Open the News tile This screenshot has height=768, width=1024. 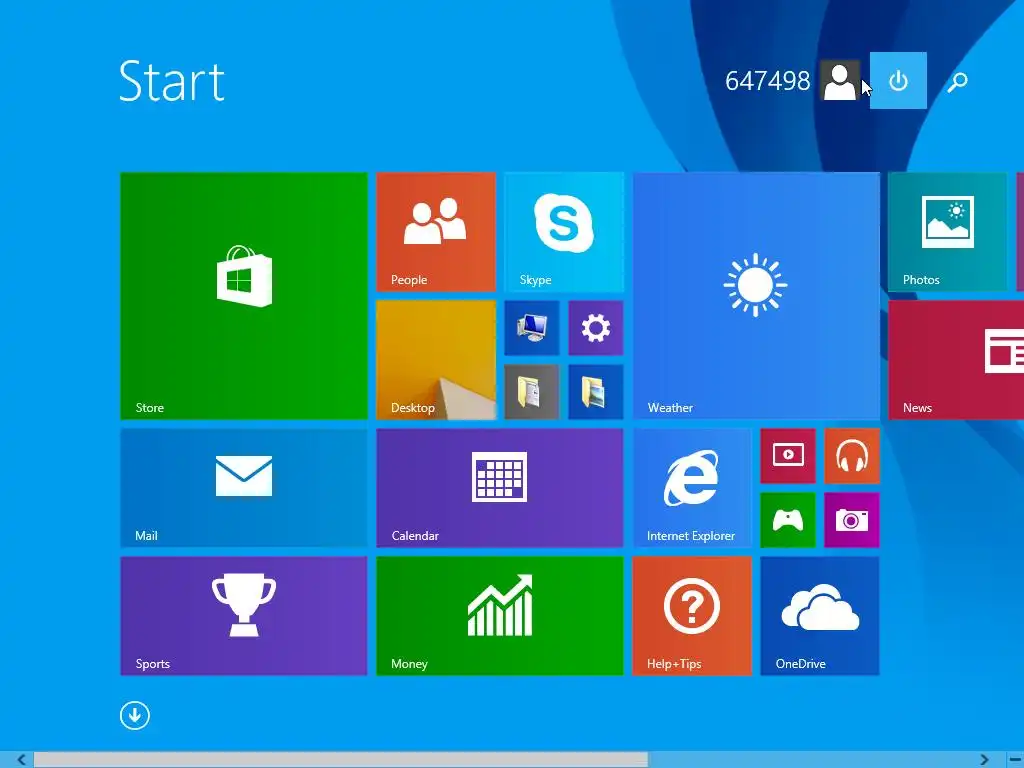pos(956,359)
